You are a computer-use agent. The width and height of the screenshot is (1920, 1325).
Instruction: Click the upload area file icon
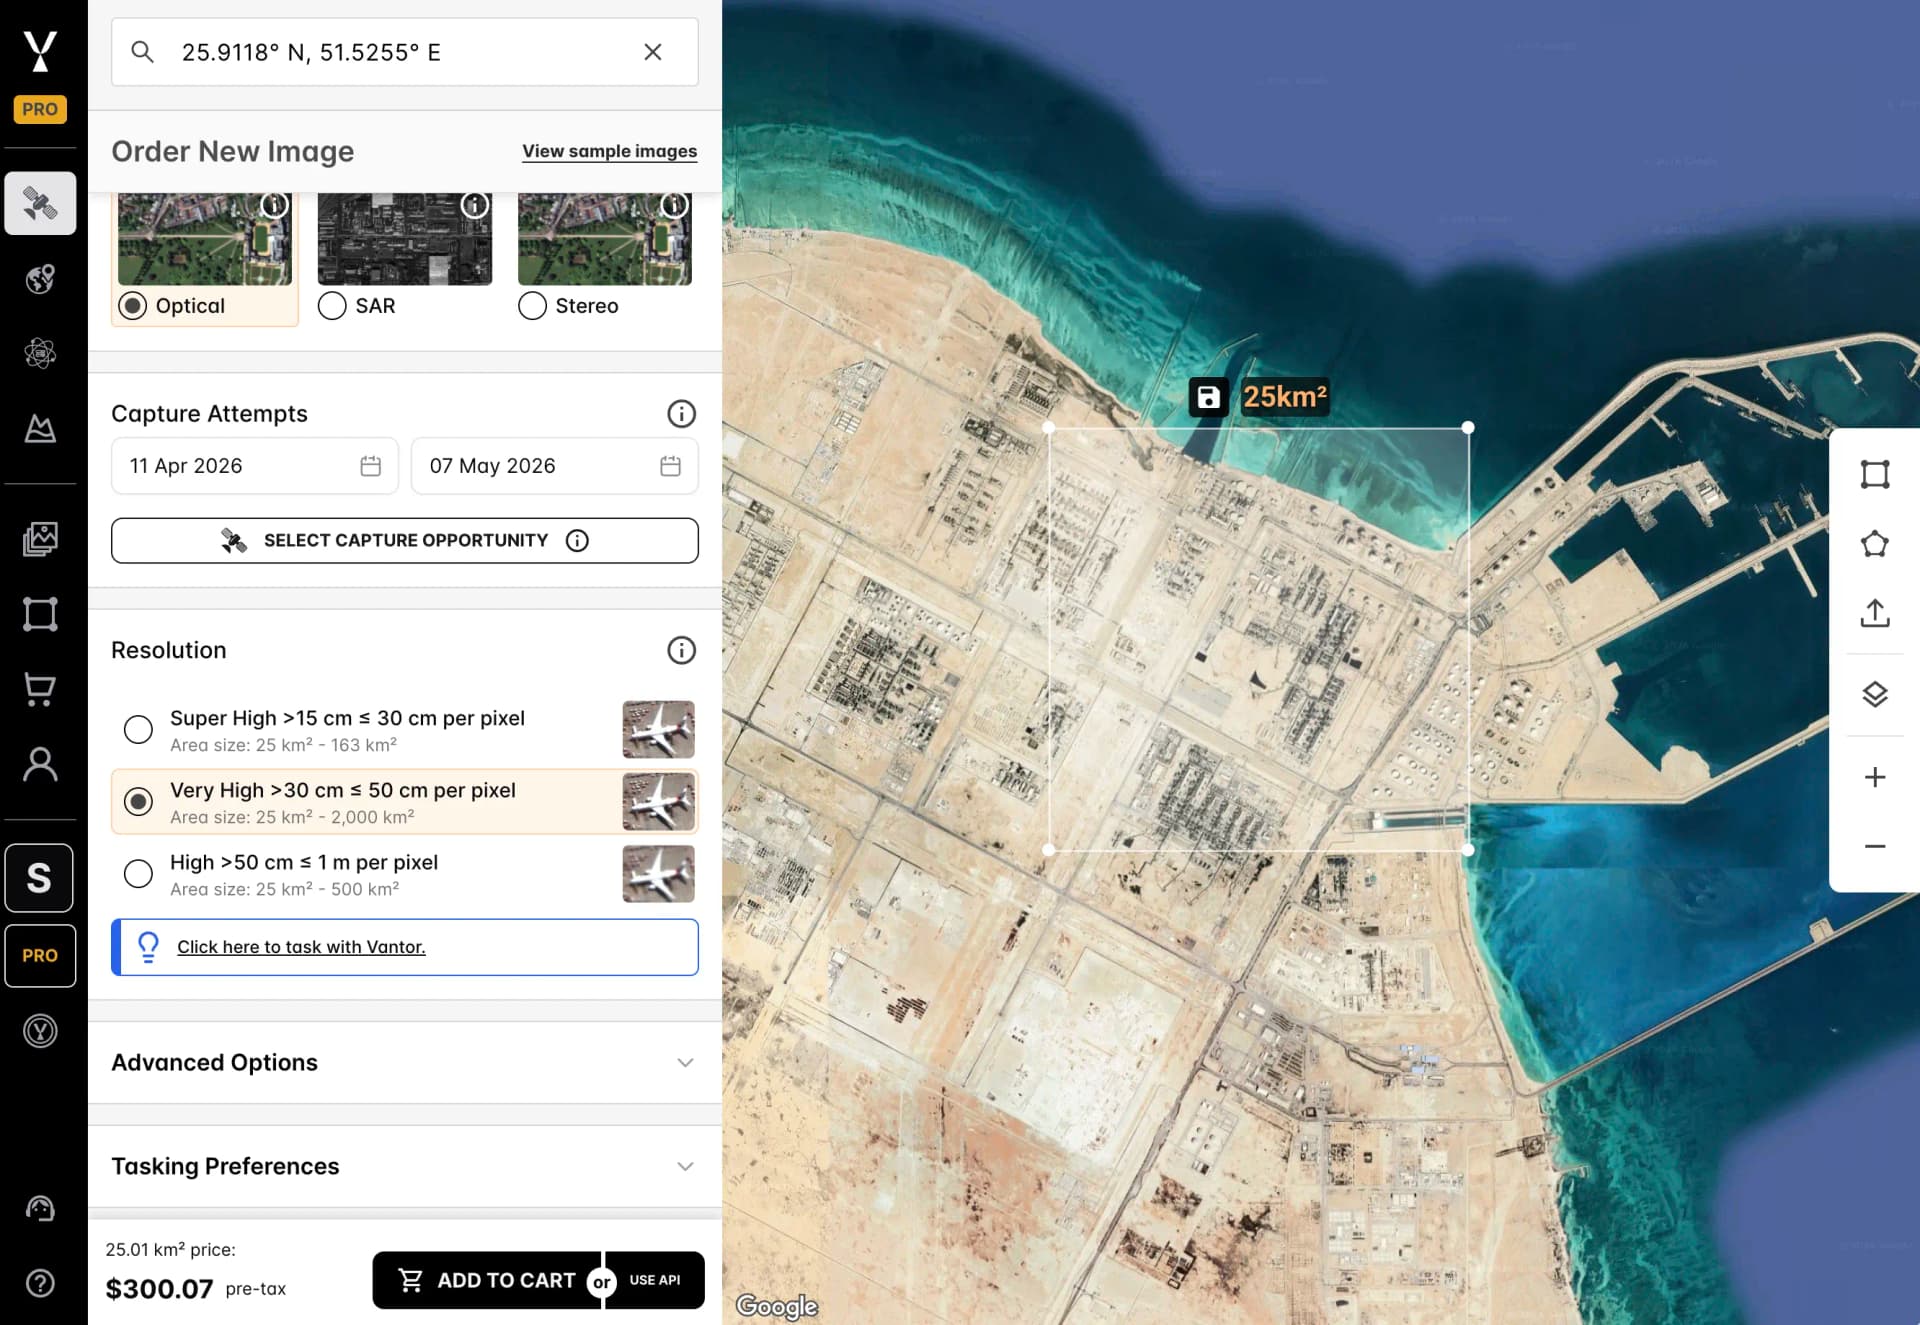1874,613
